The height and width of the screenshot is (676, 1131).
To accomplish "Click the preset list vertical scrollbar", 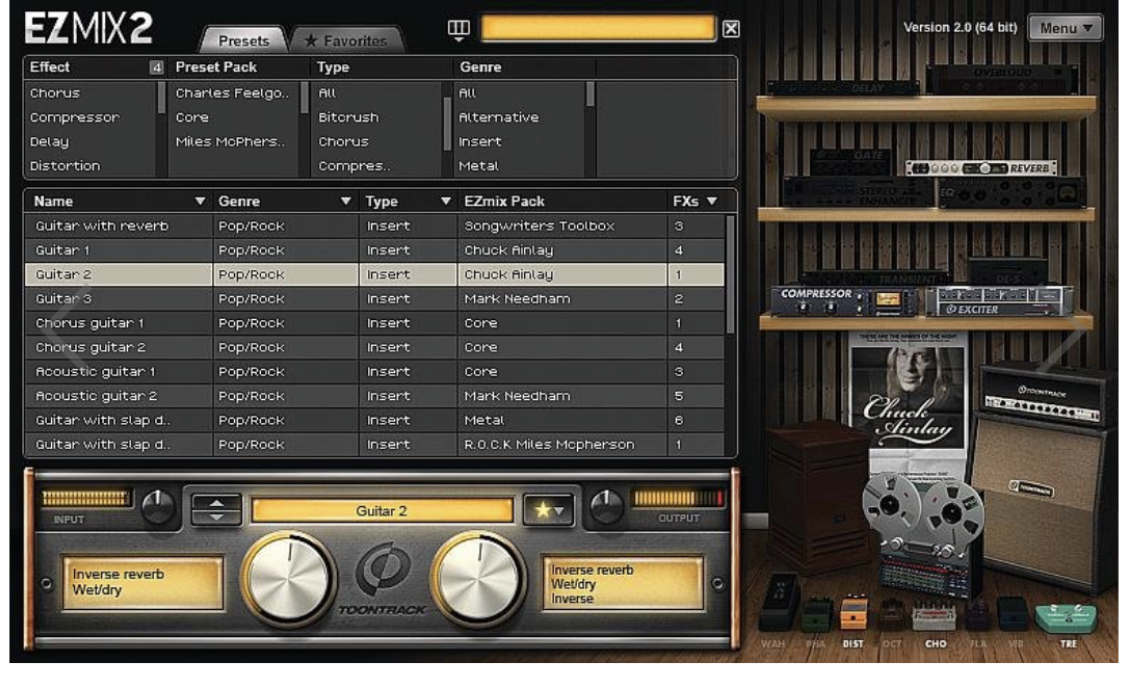I will click(730, 274).
